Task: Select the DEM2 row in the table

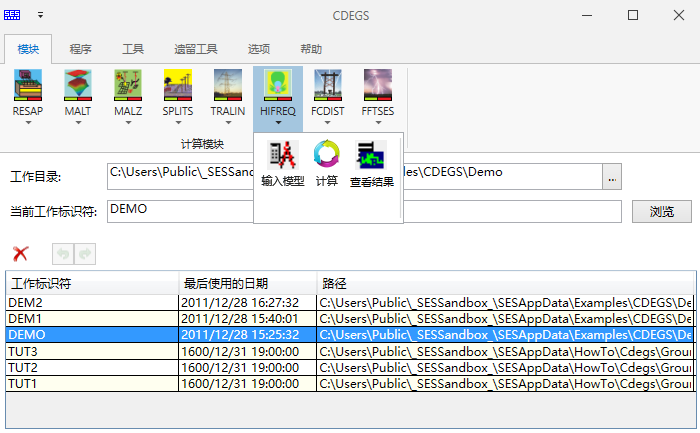Action: pyautogui.click(x=90, y=302)
